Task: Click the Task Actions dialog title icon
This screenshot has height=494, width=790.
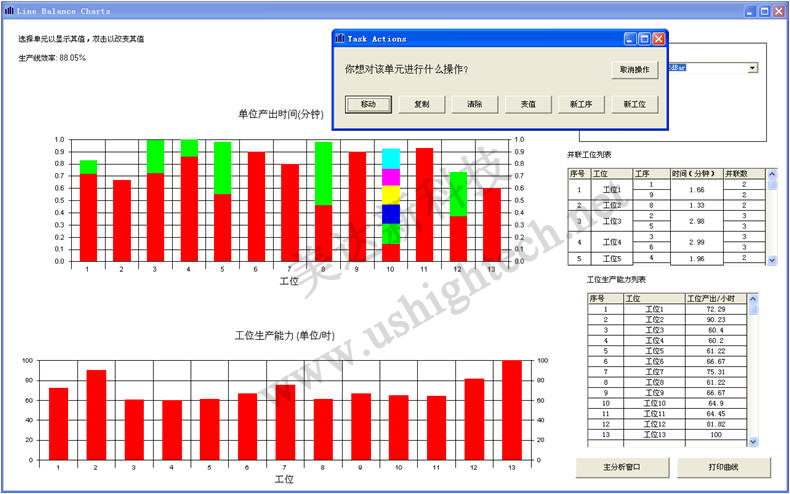Action: click(340, 39)
